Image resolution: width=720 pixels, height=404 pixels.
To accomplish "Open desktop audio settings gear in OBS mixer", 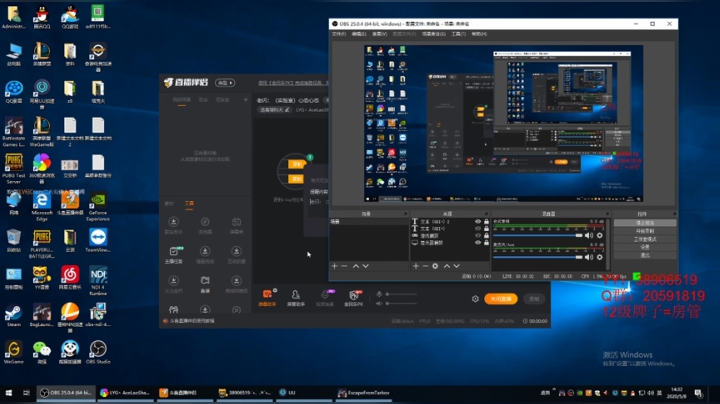I will 600,236.
